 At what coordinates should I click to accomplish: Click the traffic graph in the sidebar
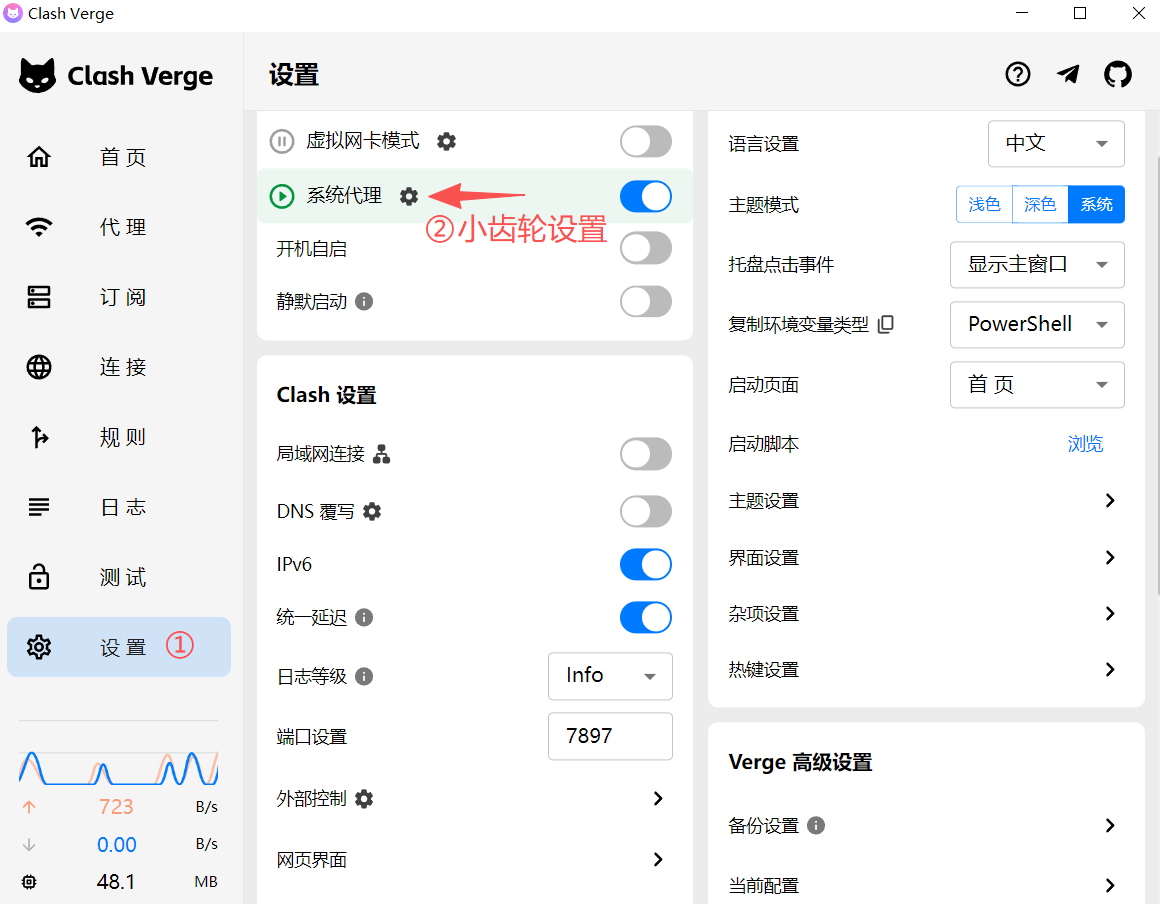pos(118,768)
